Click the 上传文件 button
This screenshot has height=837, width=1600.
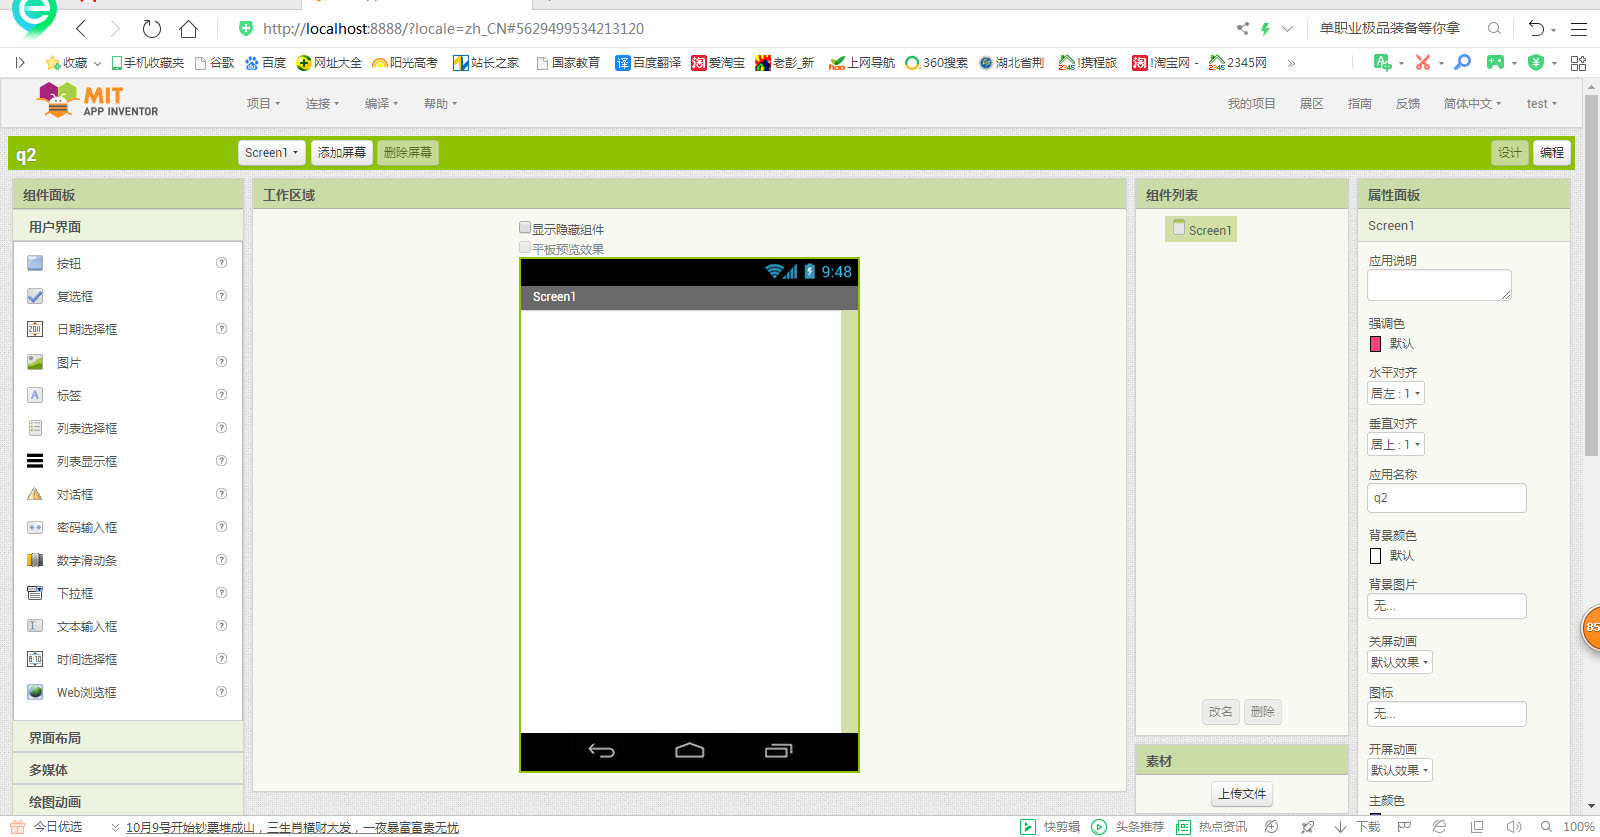(1242, 794)
